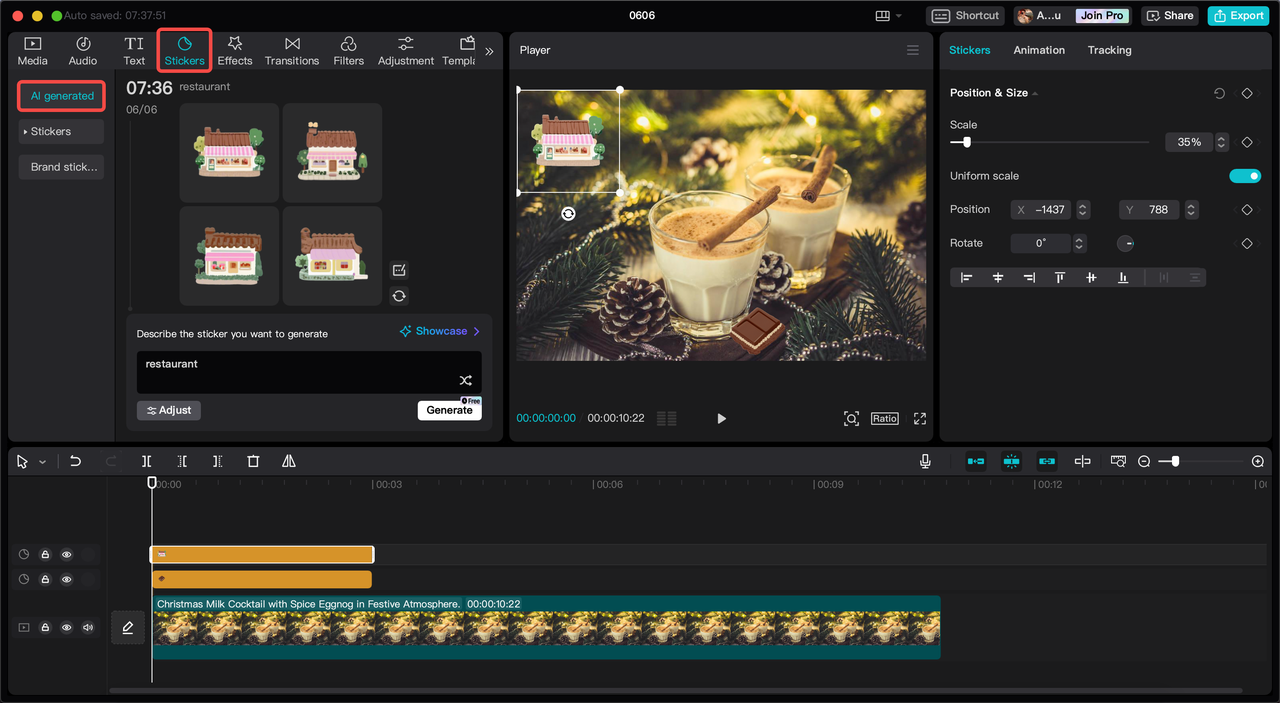Viewport: 1280px width, 703px height.
Task: Open the selection tool mode dropdown
Action: (42, 462)
